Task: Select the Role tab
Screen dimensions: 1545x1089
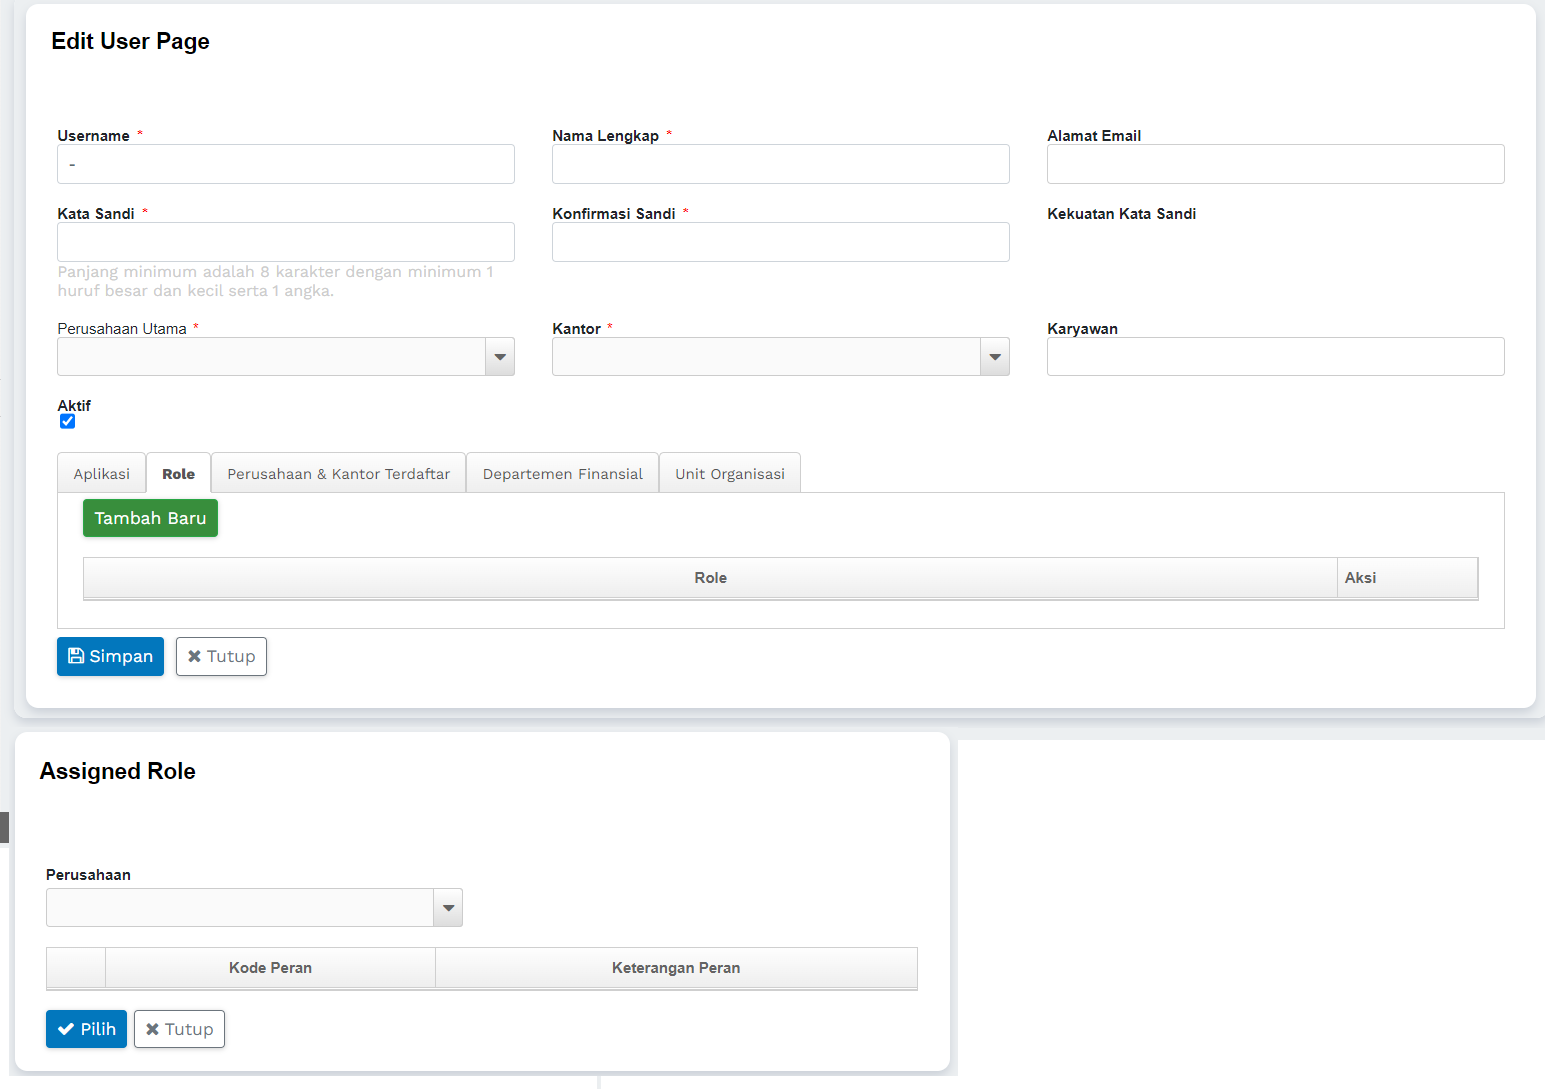Action: pyautogui.click(x=178, y=474)
